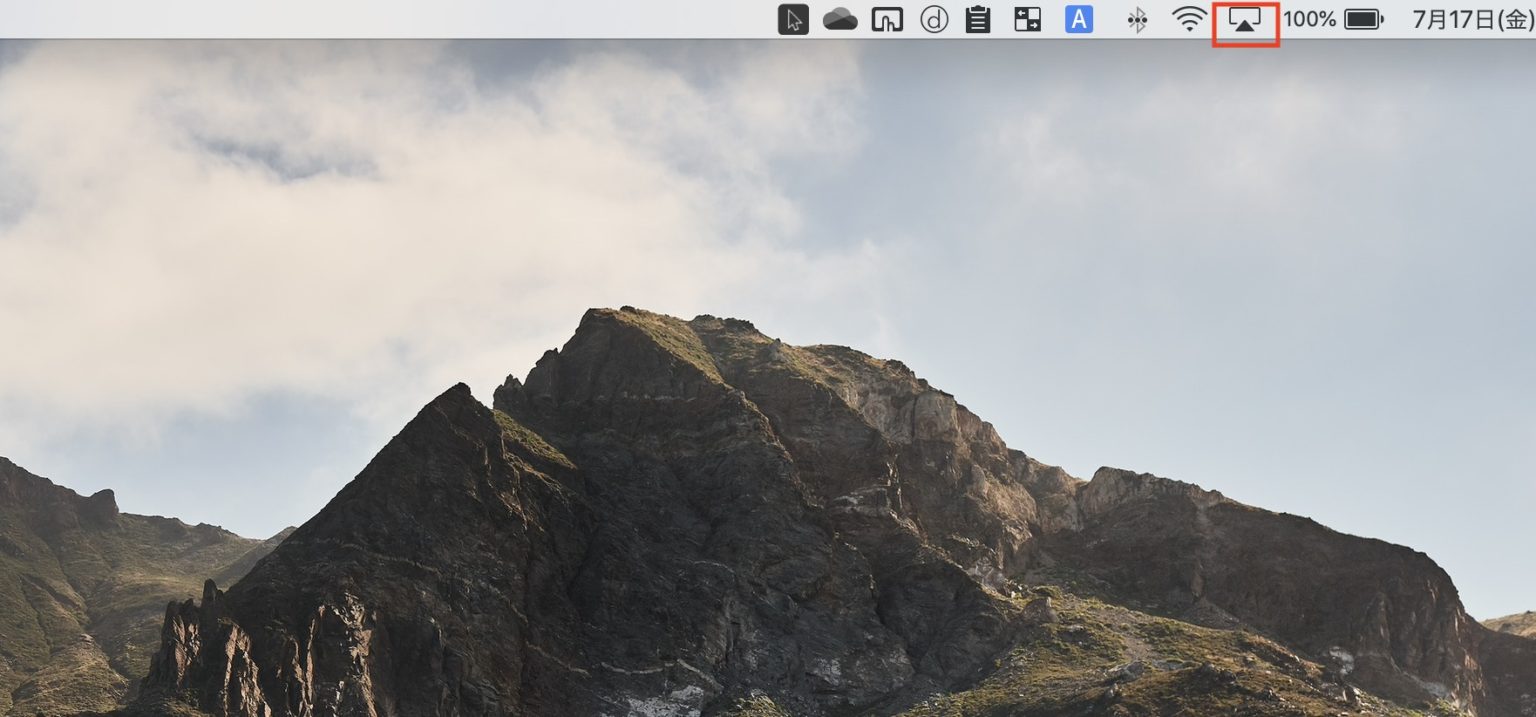Open the Wi-Fi status menu
The height and width of the screenshot is (717, 1536).
[1189, 19]
